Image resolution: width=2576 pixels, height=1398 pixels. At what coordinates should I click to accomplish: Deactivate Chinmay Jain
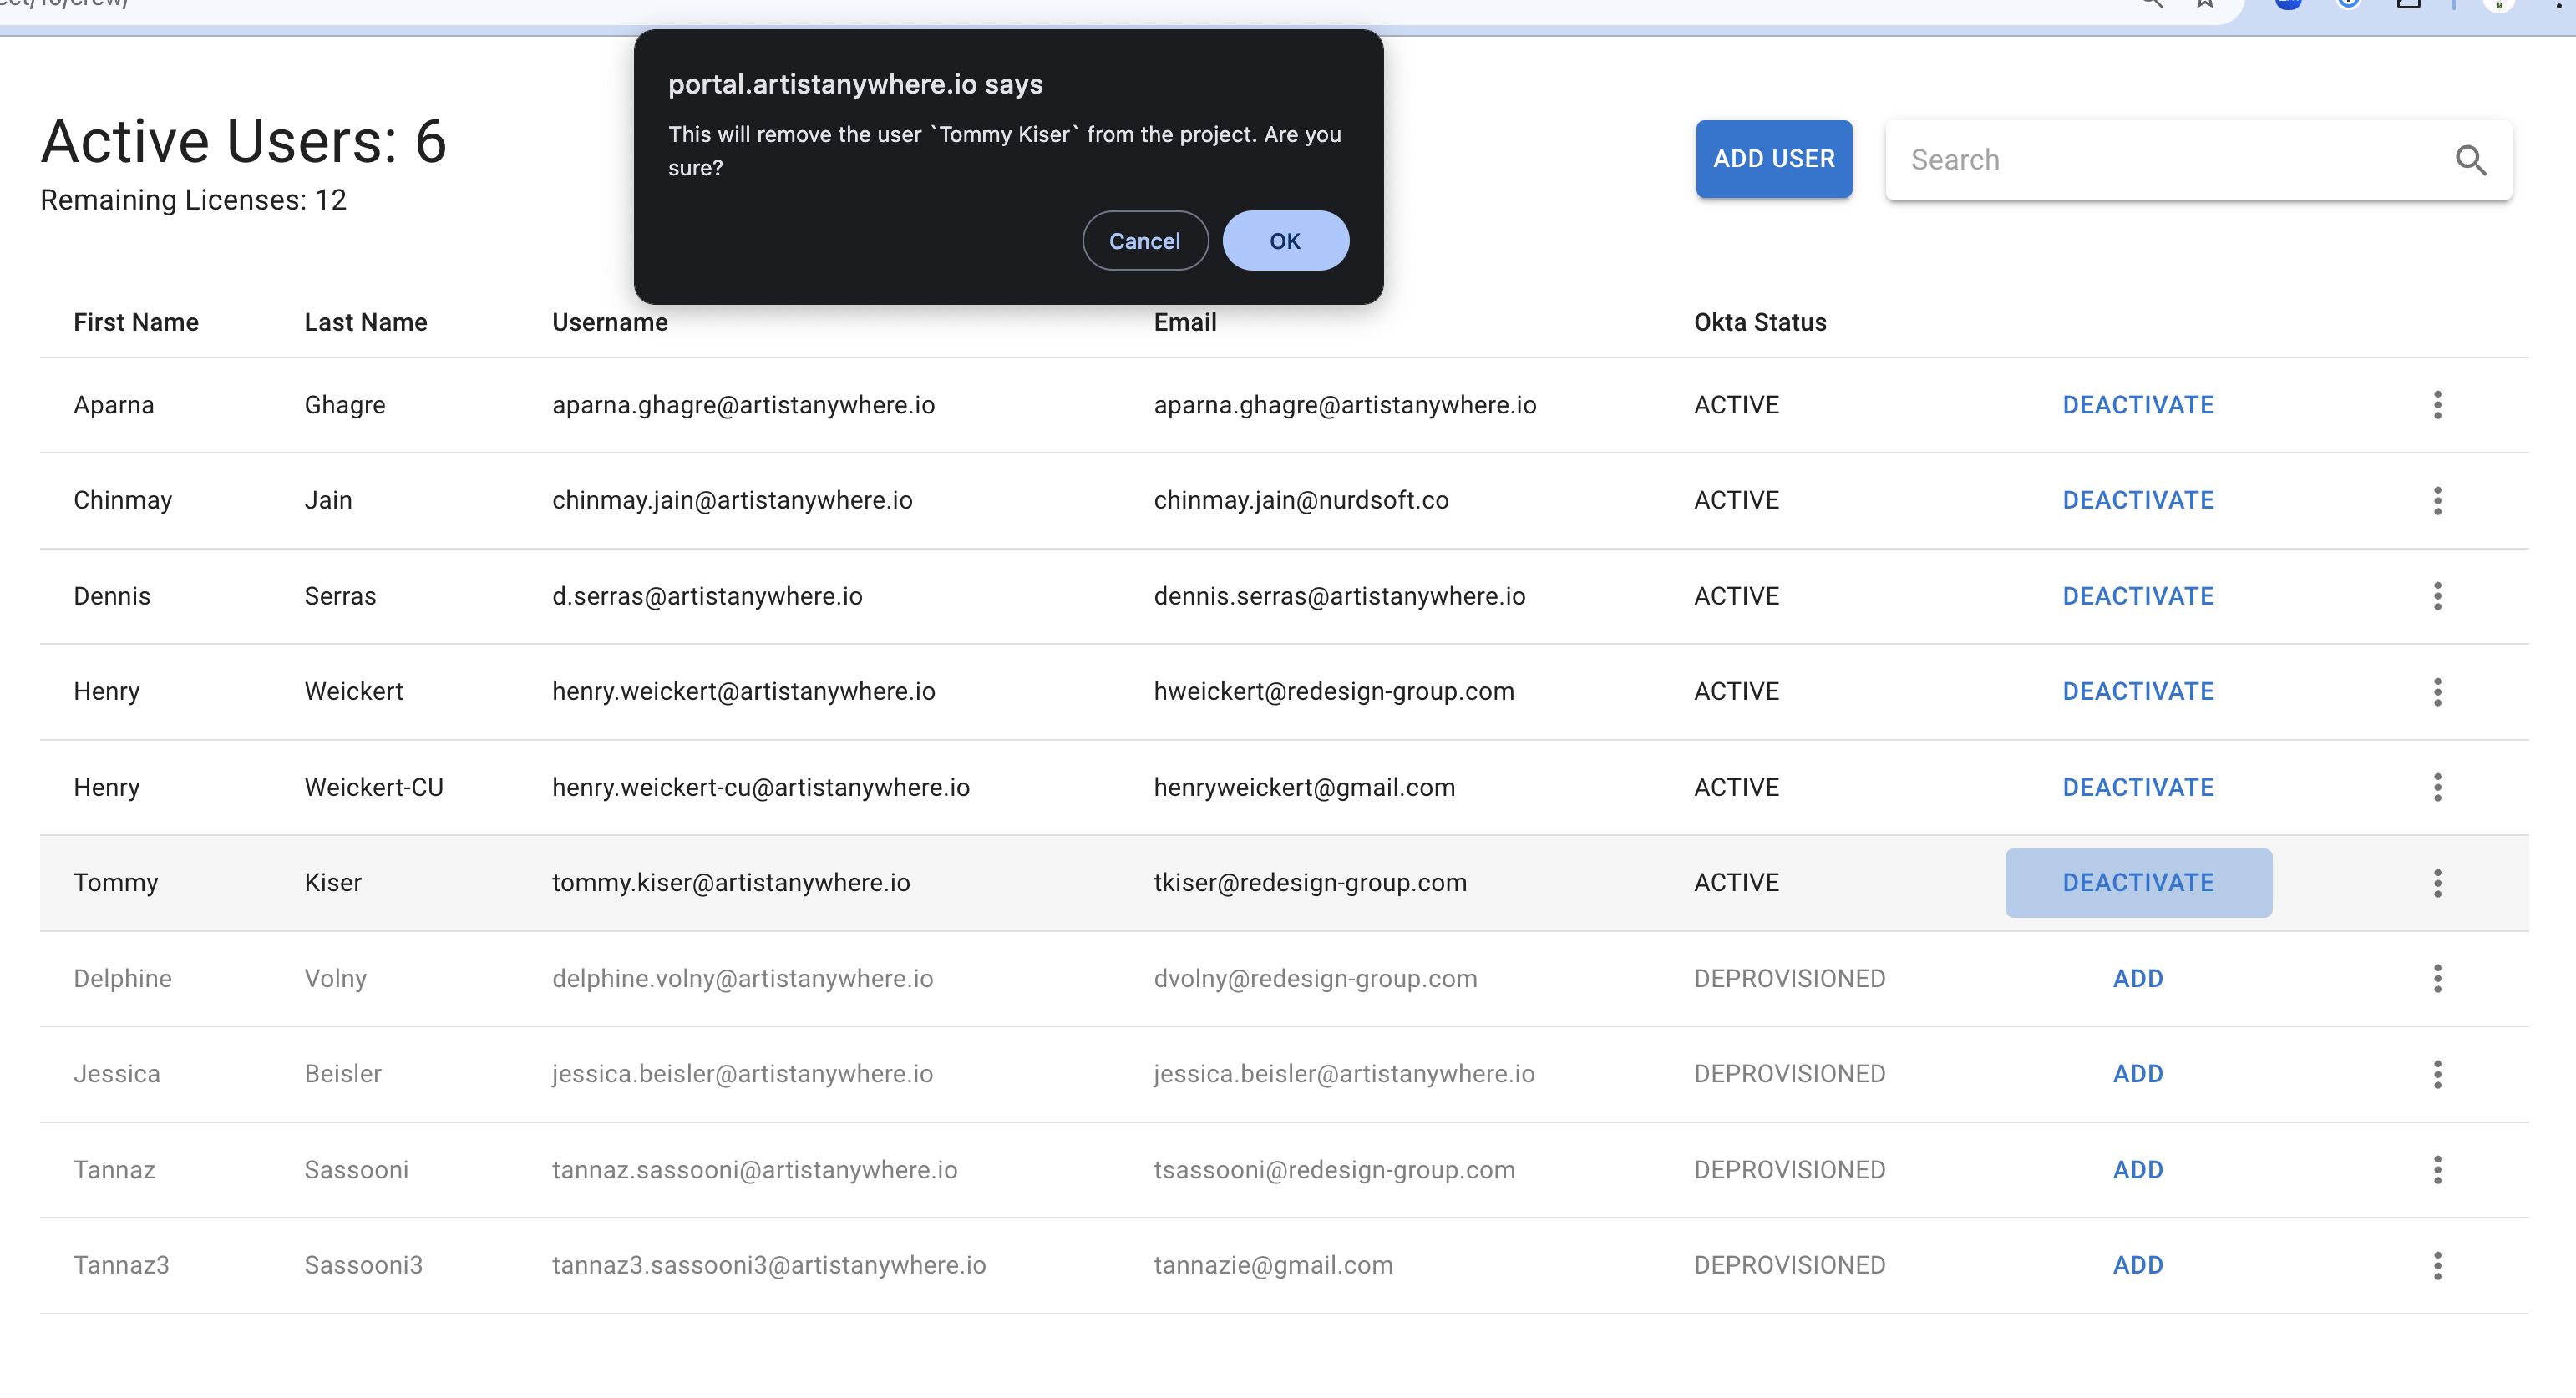tap(2138, 500)
